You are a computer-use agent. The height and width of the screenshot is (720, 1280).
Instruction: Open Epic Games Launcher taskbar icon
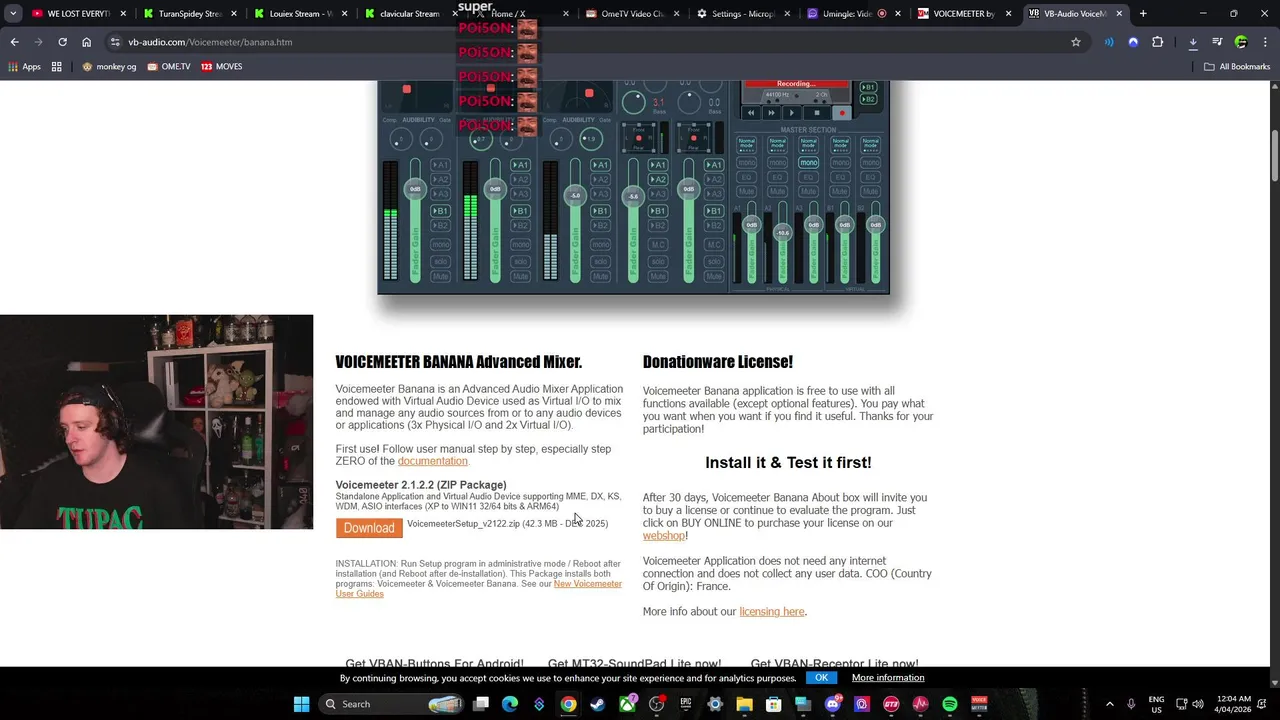click(x=686, y=704)
